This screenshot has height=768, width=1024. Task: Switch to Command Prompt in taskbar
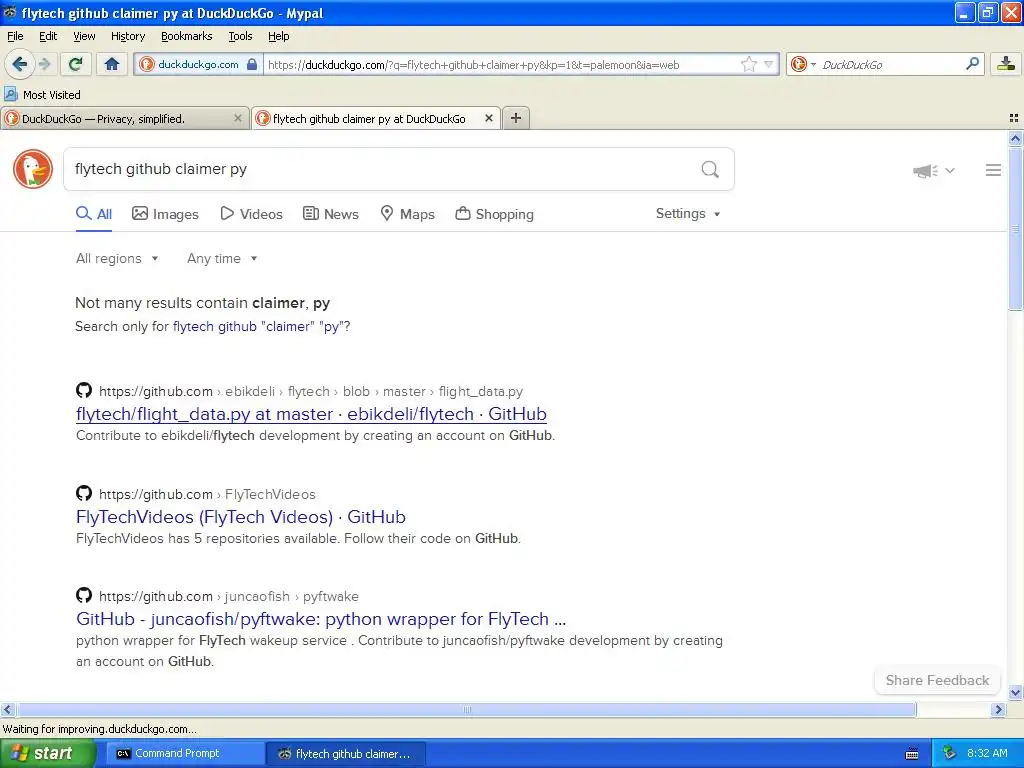coord(184,753)
